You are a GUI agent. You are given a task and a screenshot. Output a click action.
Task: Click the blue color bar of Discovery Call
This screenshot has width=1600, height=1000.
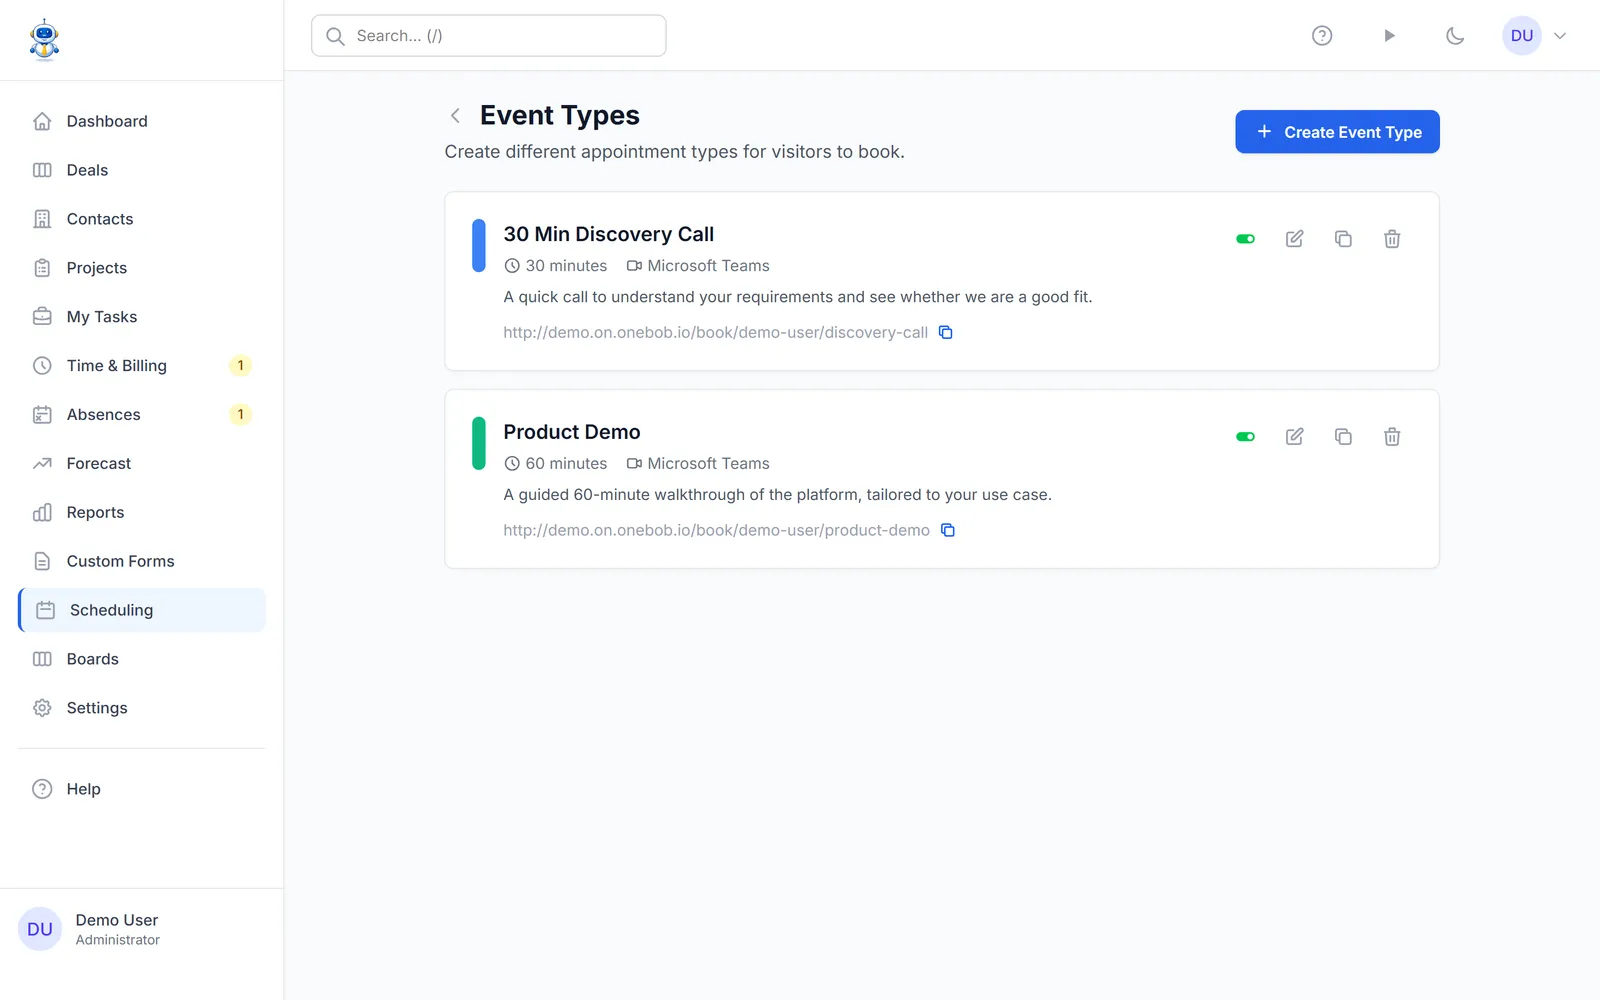pos(479,246)
